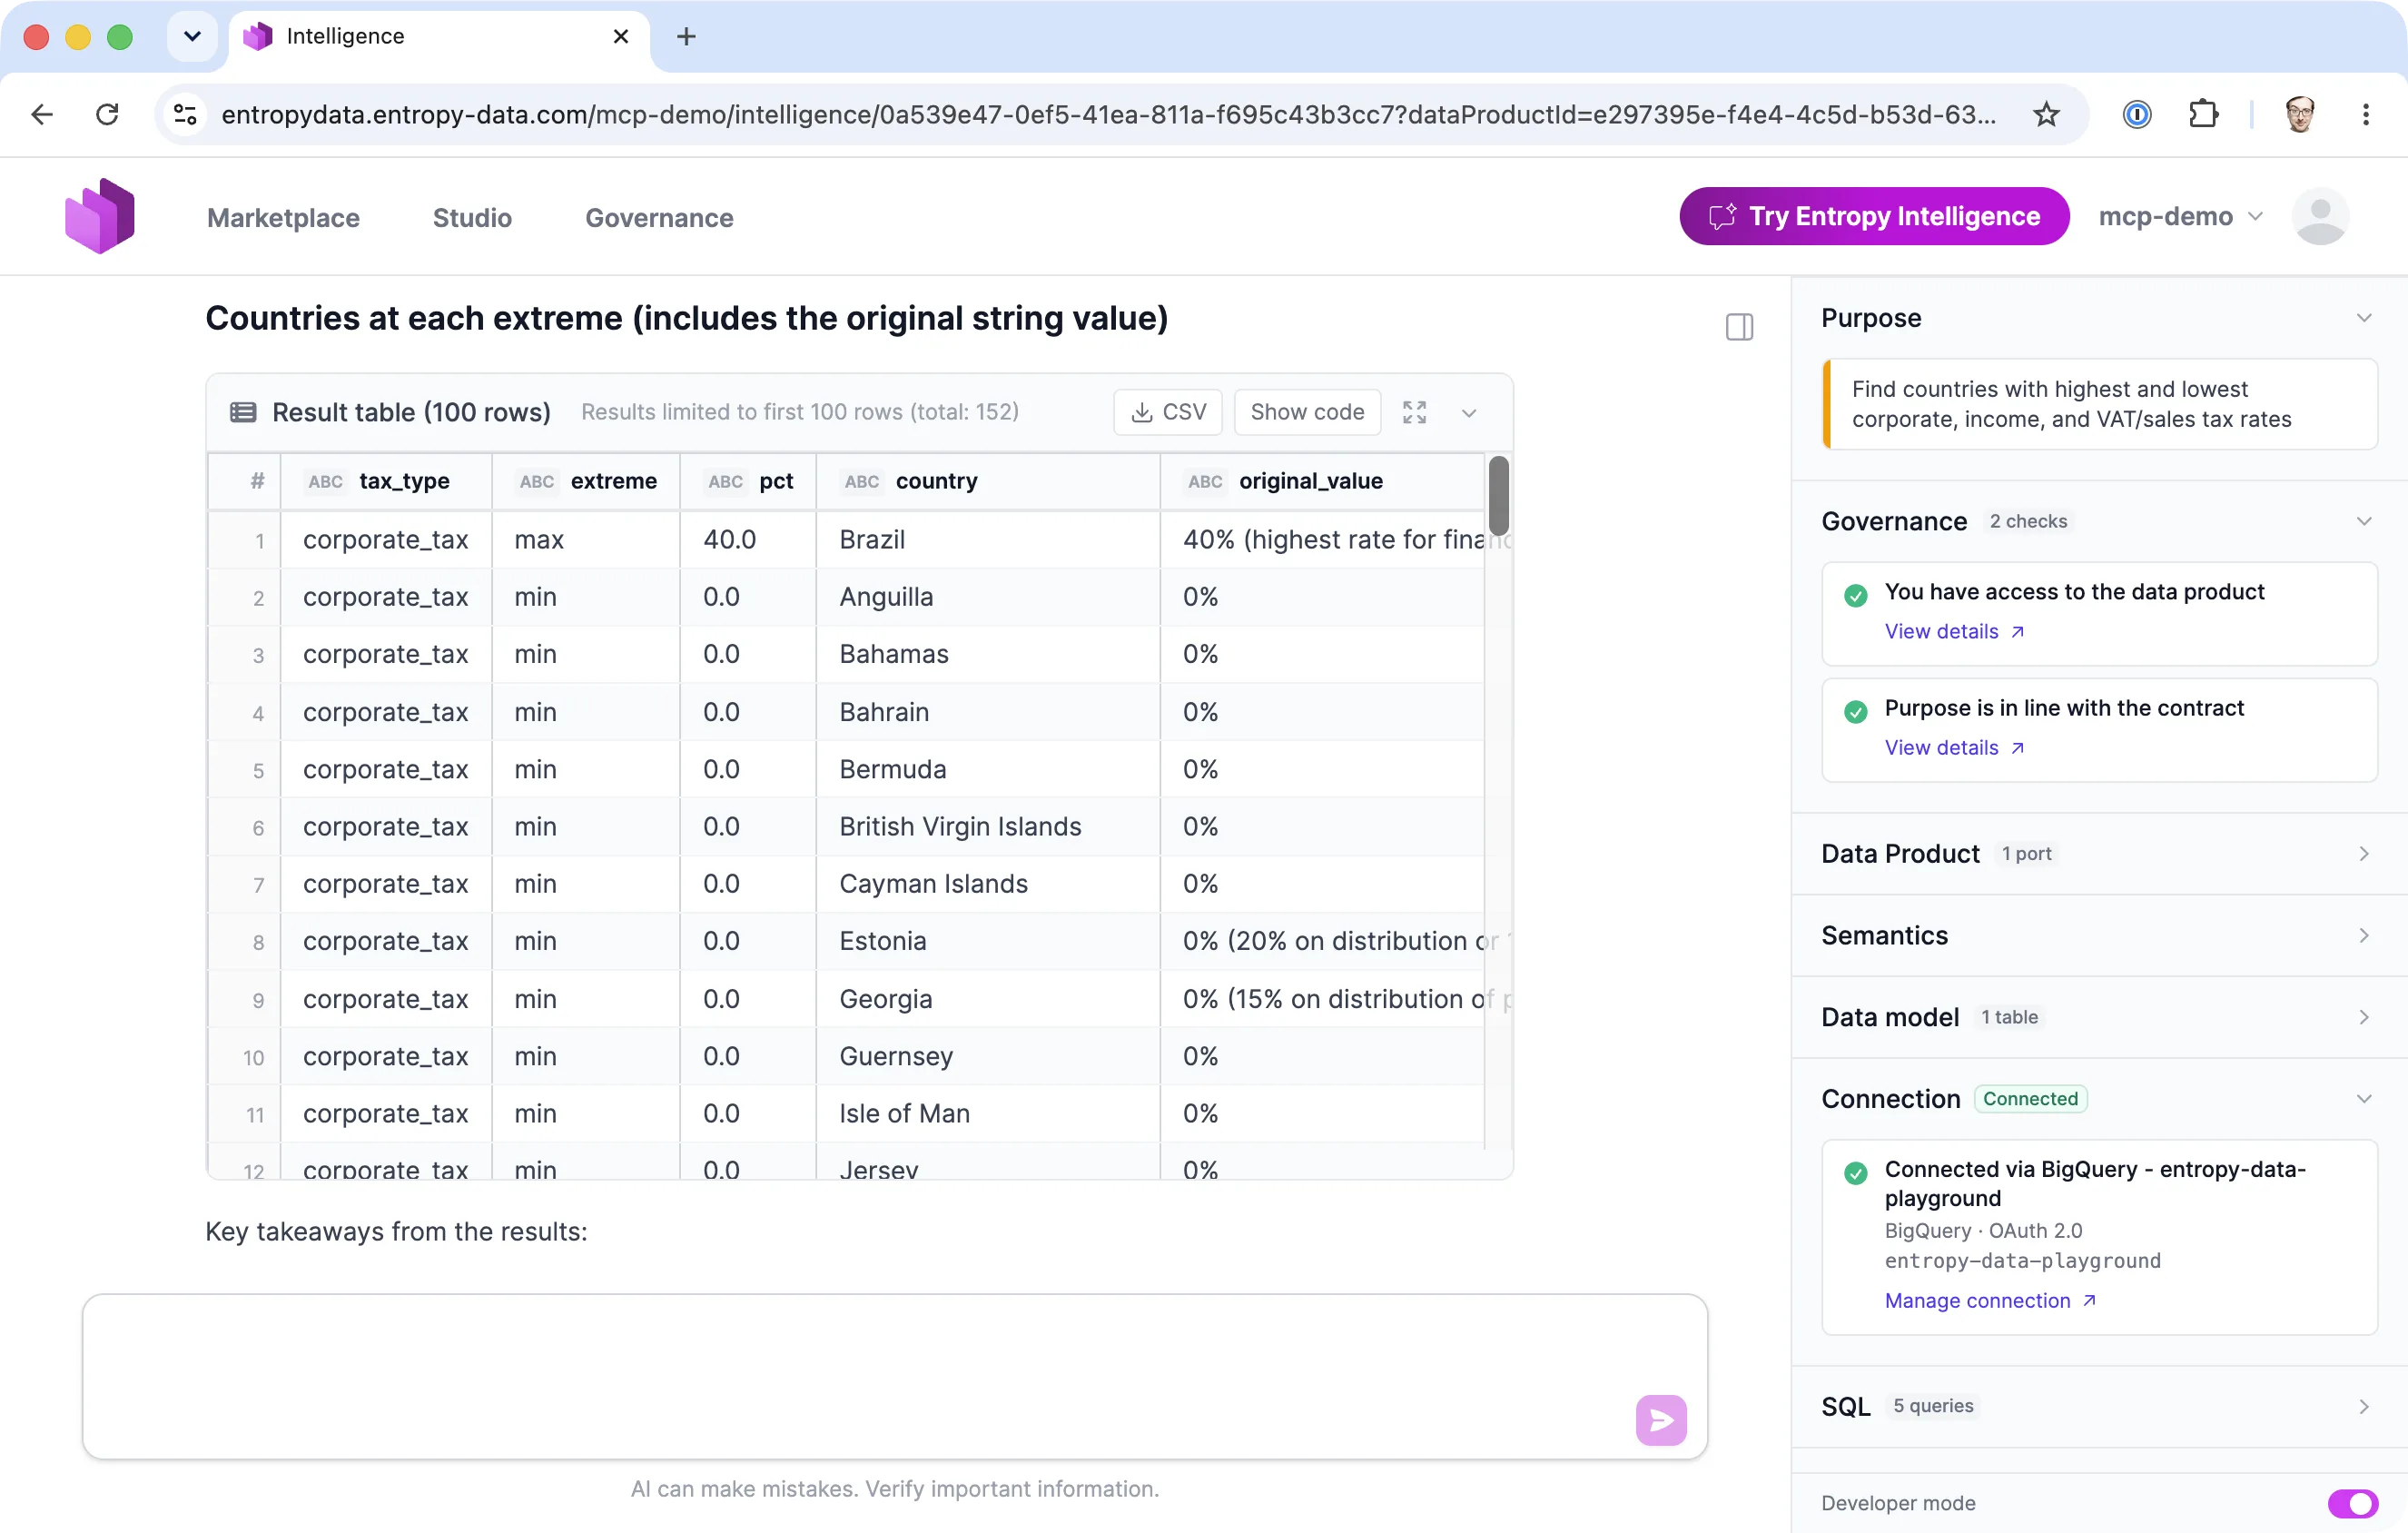Toggle the side panel layout icon
Viewport: 2408px width, 1533px height.
(1739, 327)
